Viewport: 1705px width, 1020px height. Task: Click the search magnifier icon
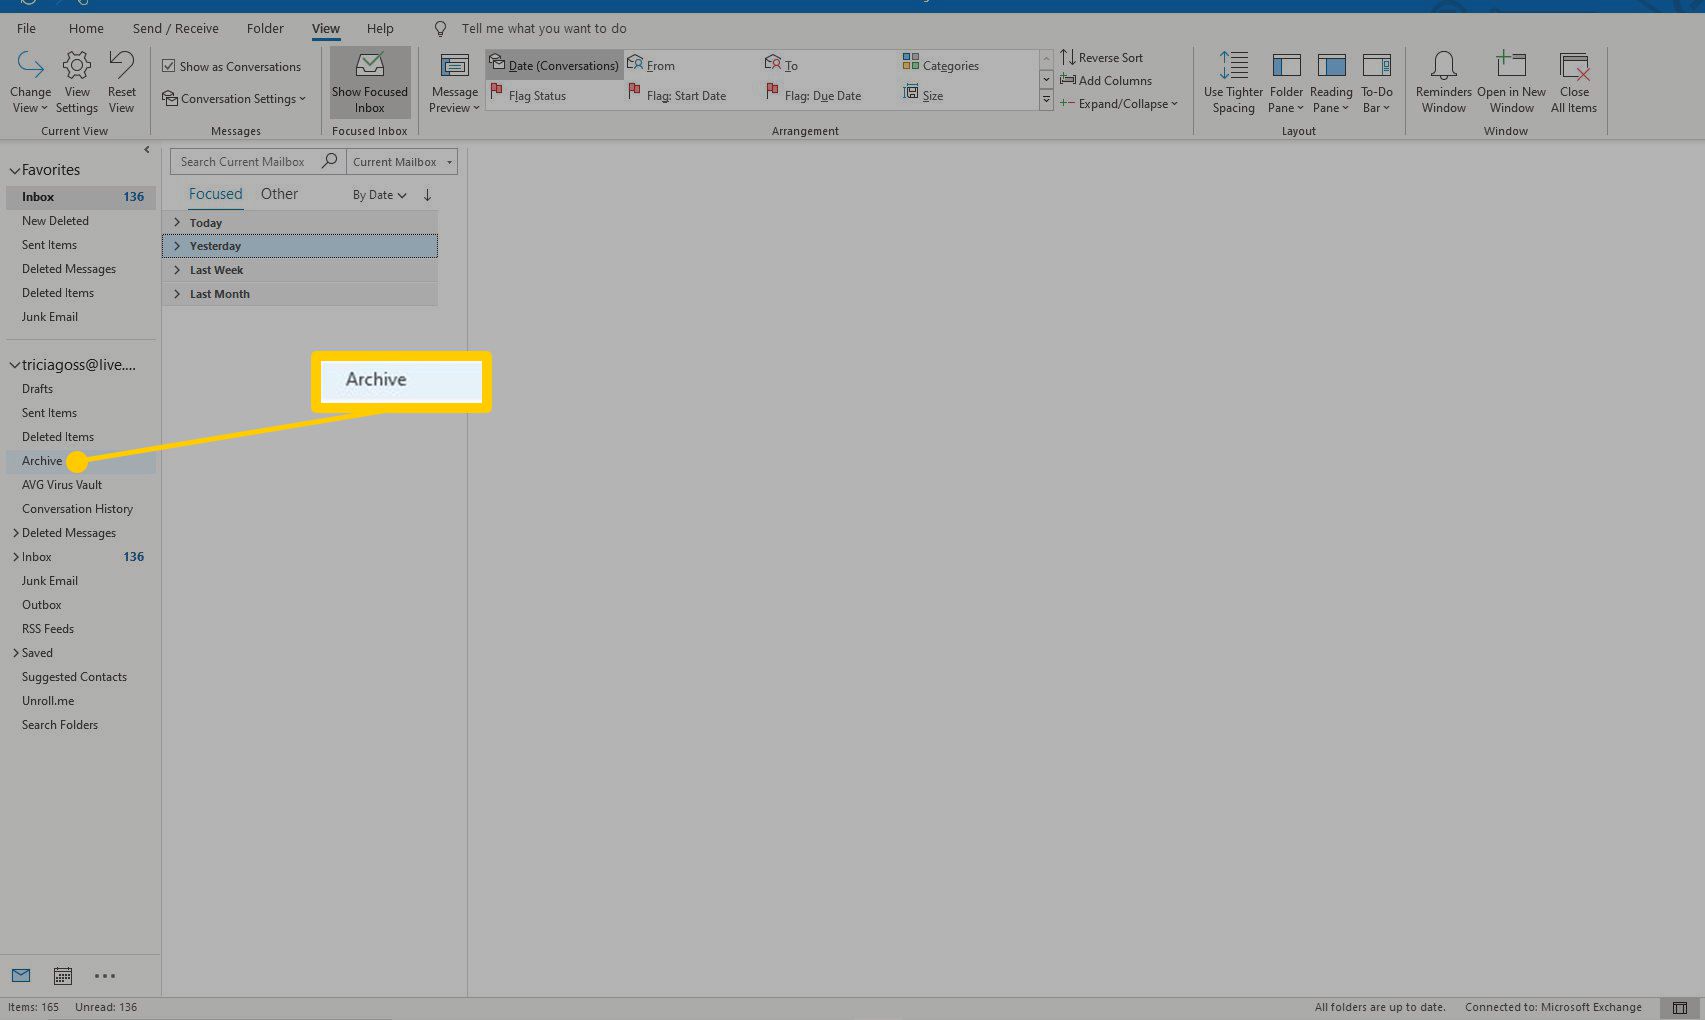click(x=329, y=161)
